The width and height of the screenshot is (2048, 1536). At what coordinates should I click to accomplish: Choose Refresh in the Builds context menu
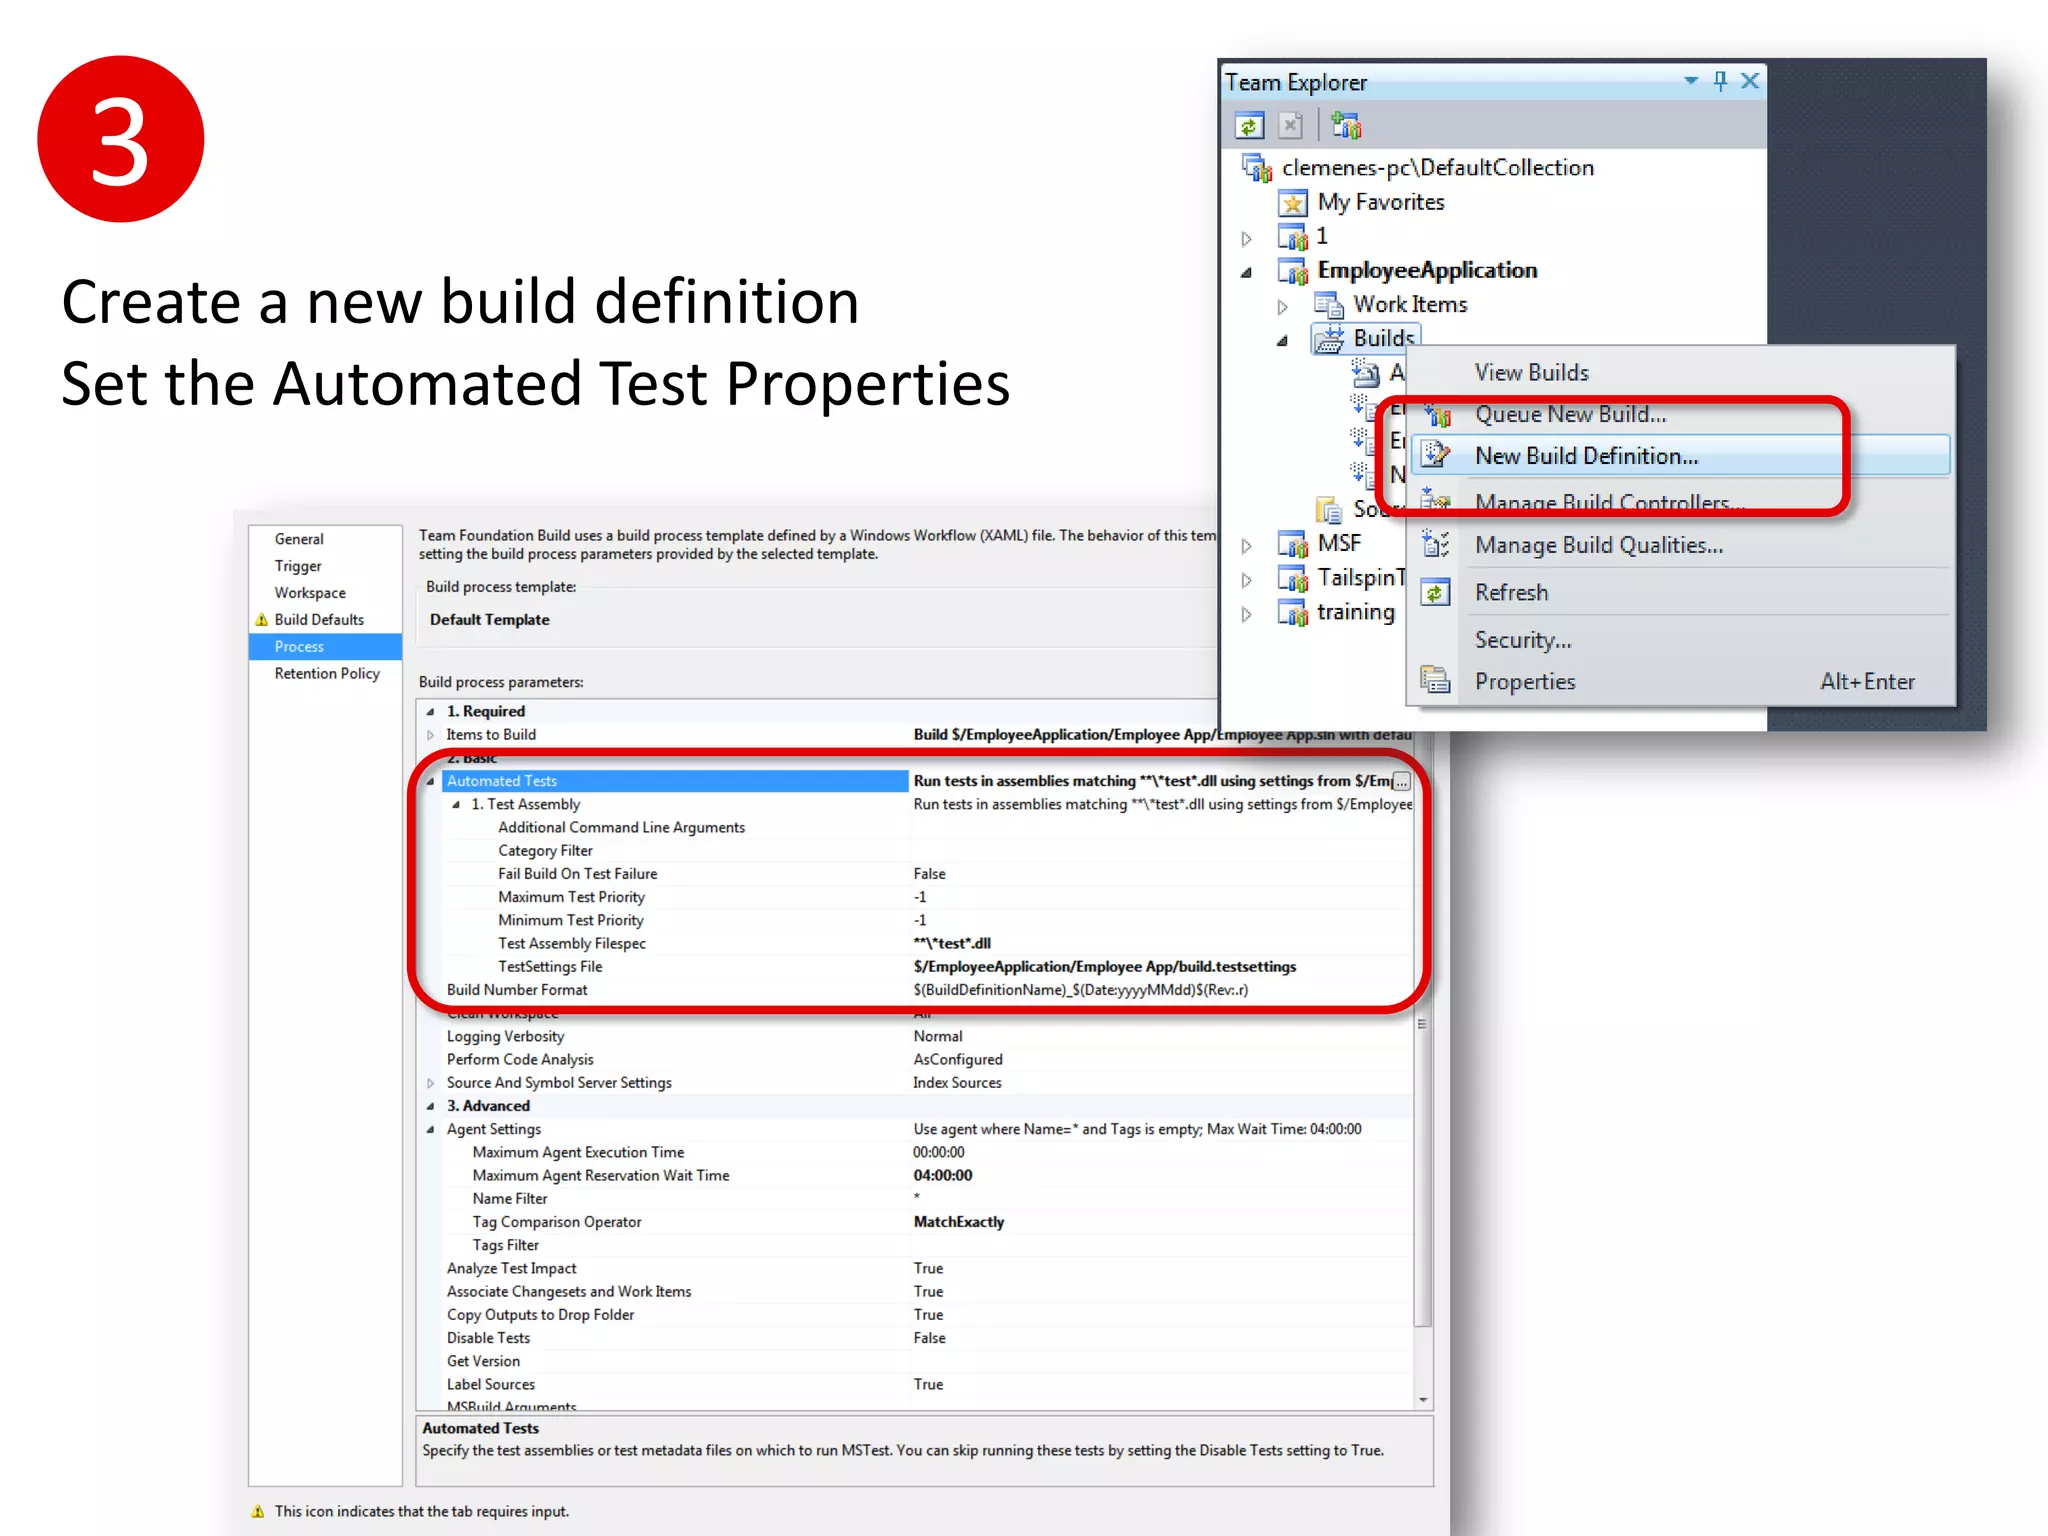tap(1511, 592)
